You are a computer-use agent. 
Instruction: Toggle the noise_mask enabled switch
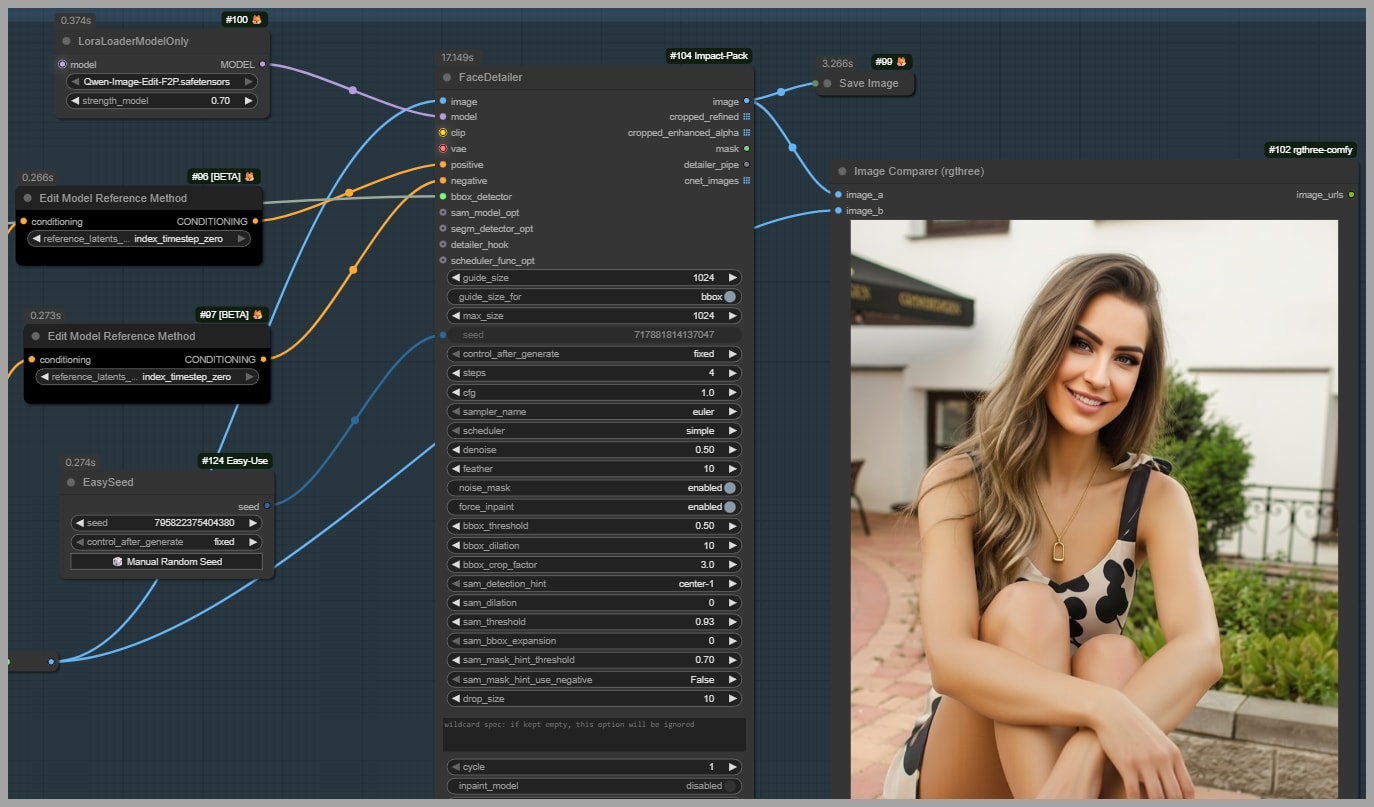pos(730,488)
